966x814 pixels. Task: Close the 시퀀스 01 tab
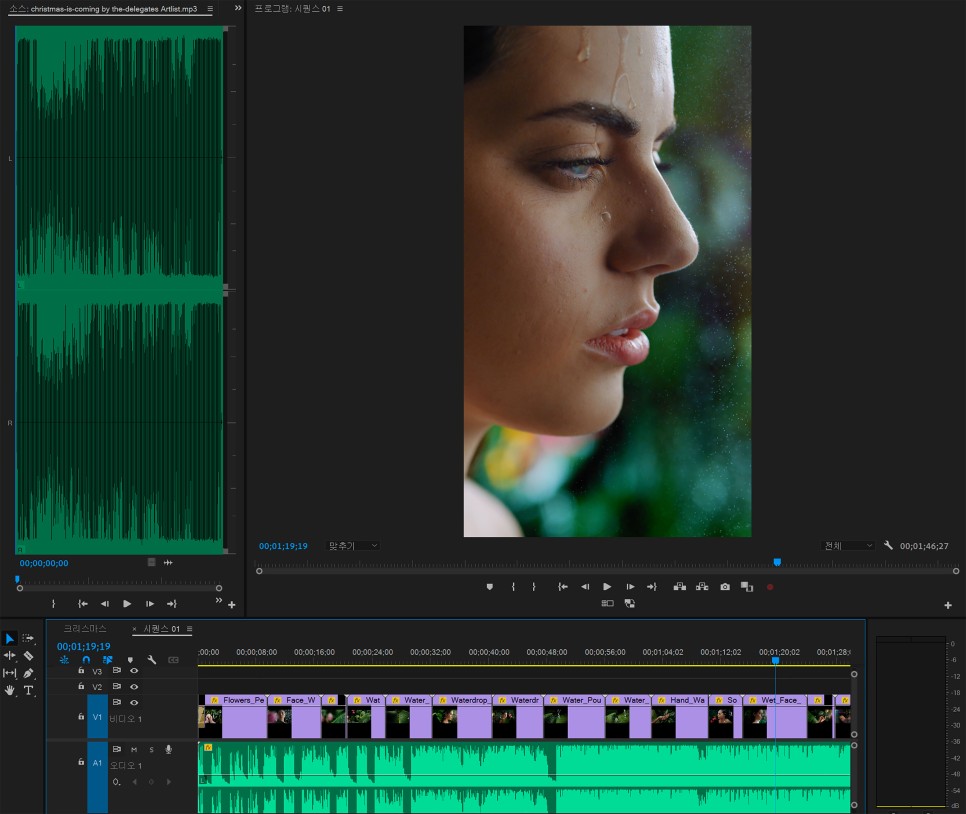click(134, 629)
